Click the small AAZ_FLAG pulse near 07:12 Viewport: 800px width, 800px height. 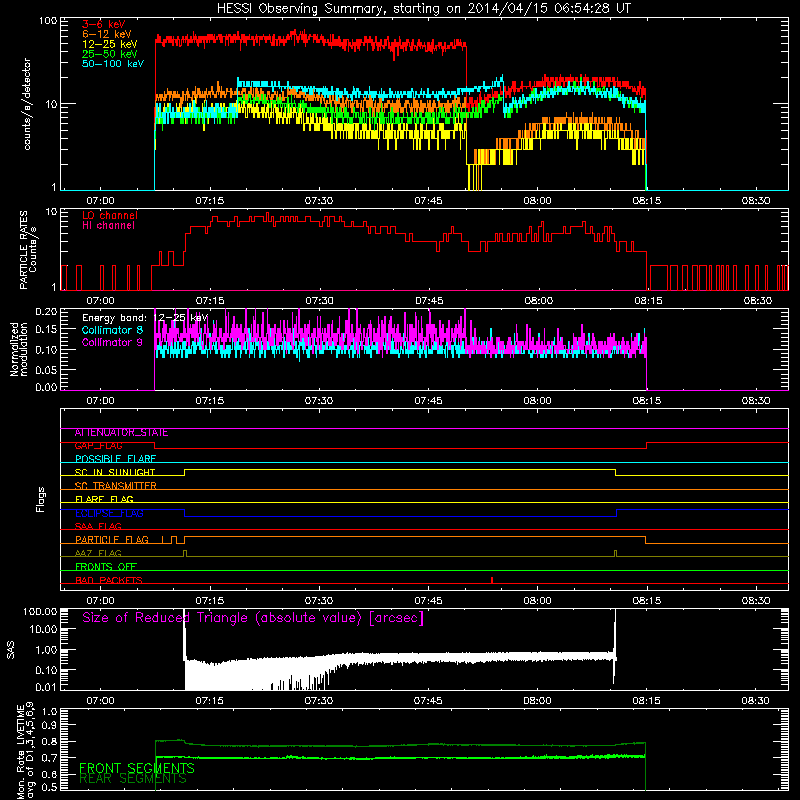pyautogui.click(x=185, y=553)
